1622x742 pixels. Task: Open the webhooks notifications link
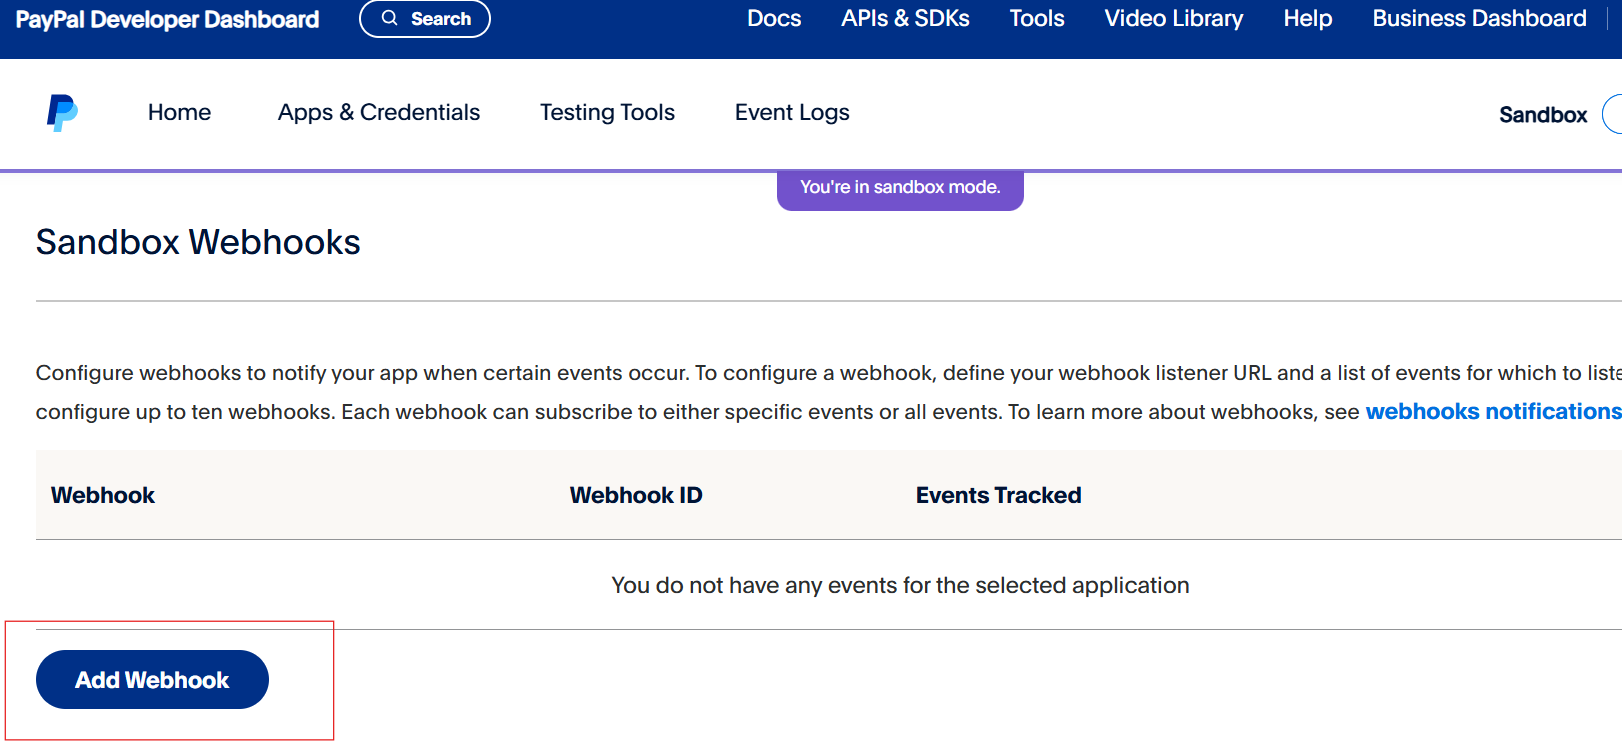pyautogui.click(x=1493, y=411)
